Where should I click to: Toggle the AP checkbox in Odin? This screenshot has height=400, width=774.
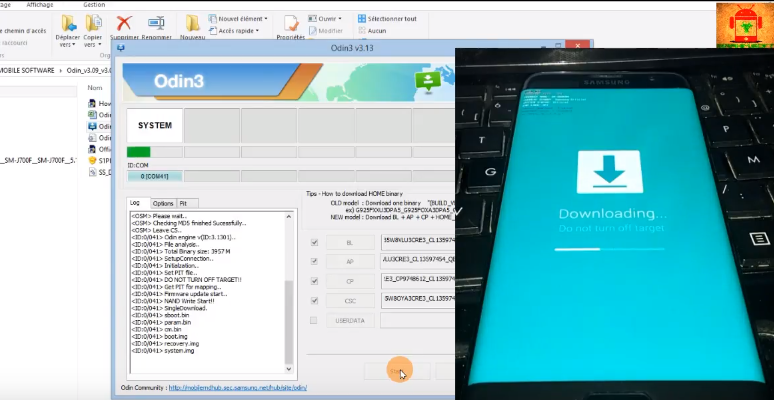pyautogui.click(x=314, y=261)
